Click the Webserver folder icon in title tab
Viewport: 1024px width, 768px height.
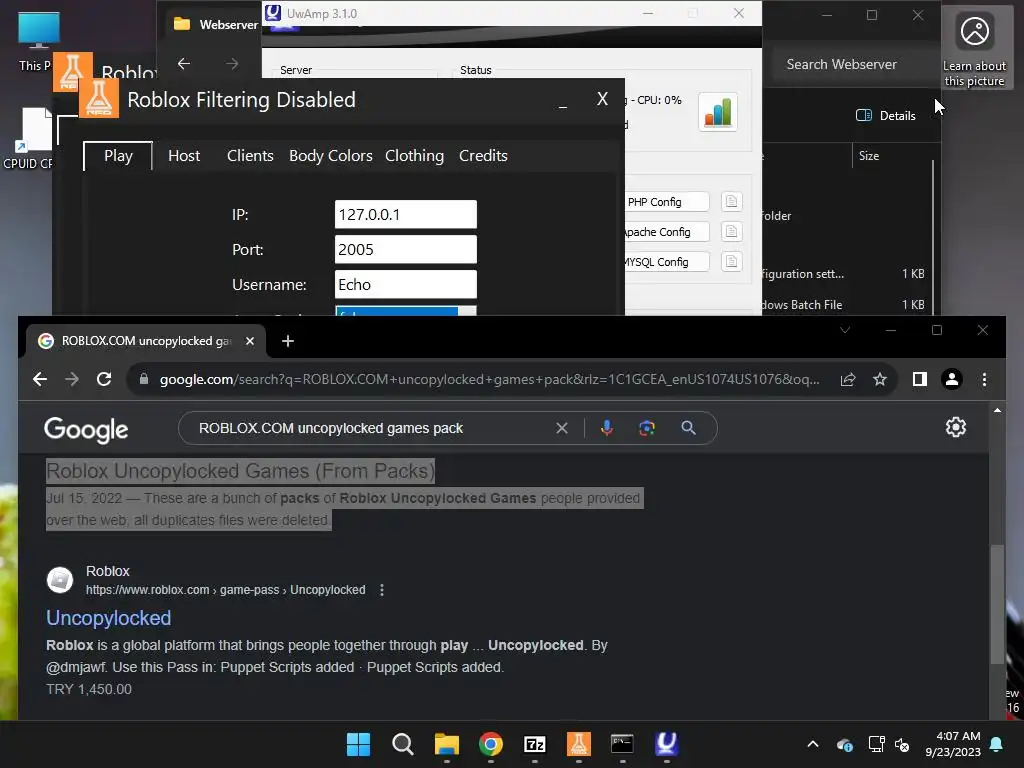pos(182,25)
